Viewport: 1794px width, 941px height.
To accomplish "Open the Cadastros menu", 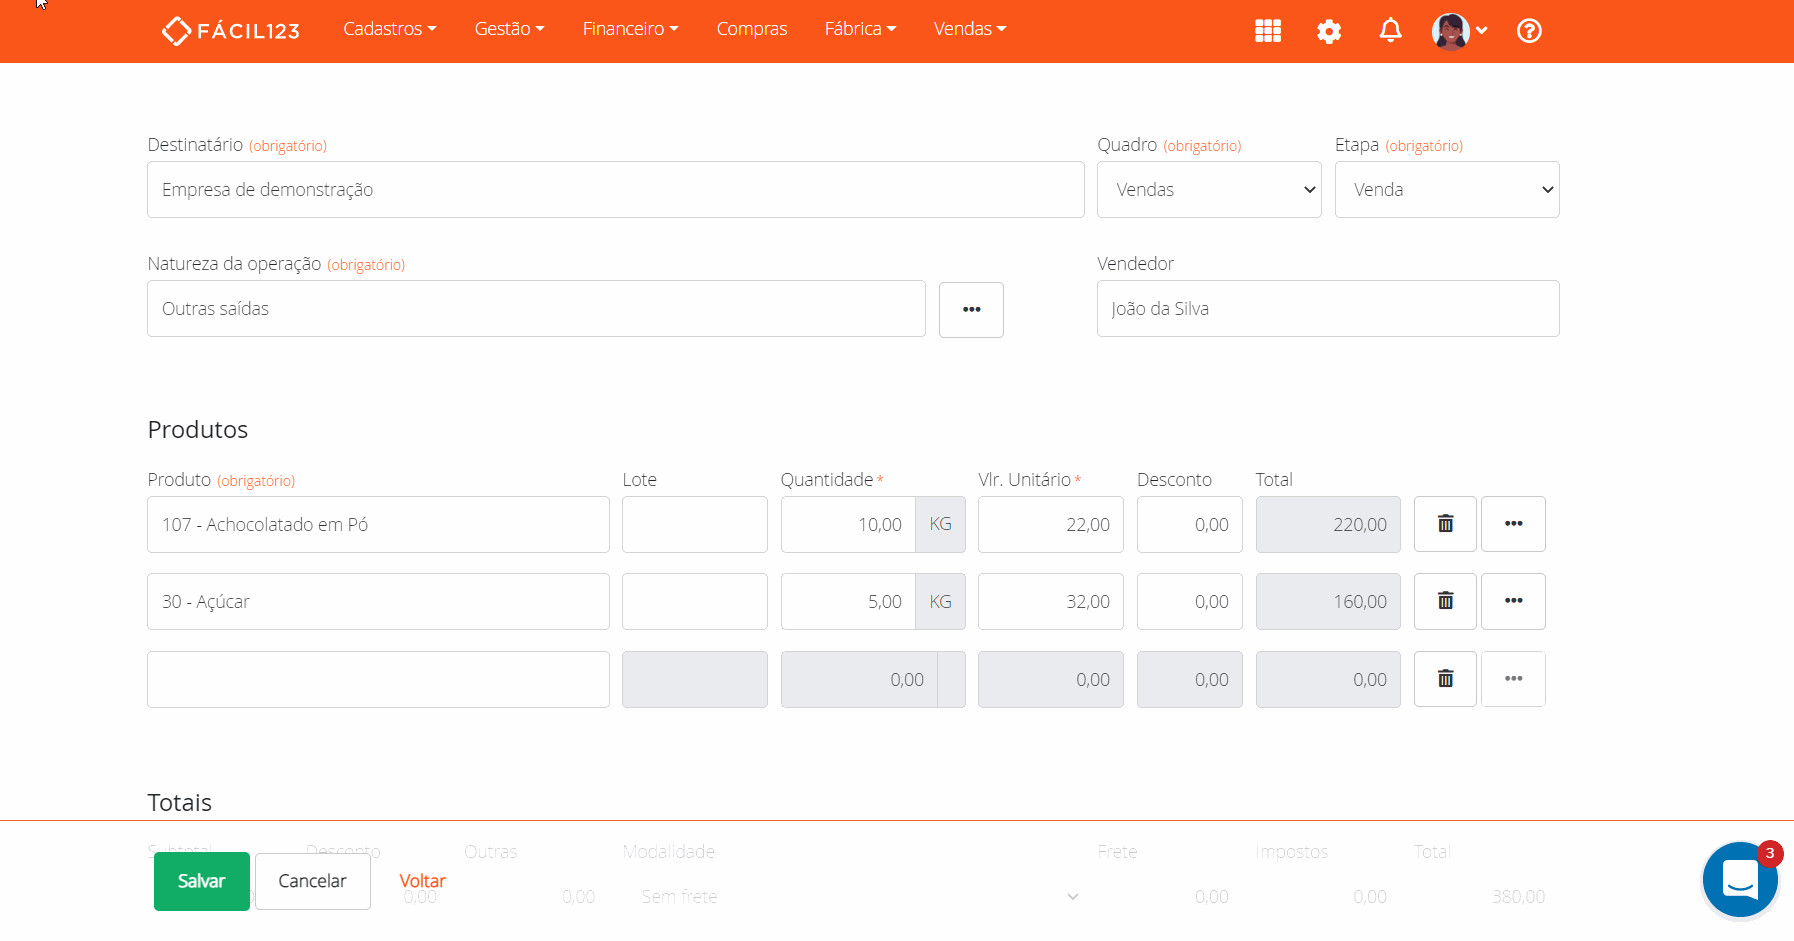I will coord(389,29).
